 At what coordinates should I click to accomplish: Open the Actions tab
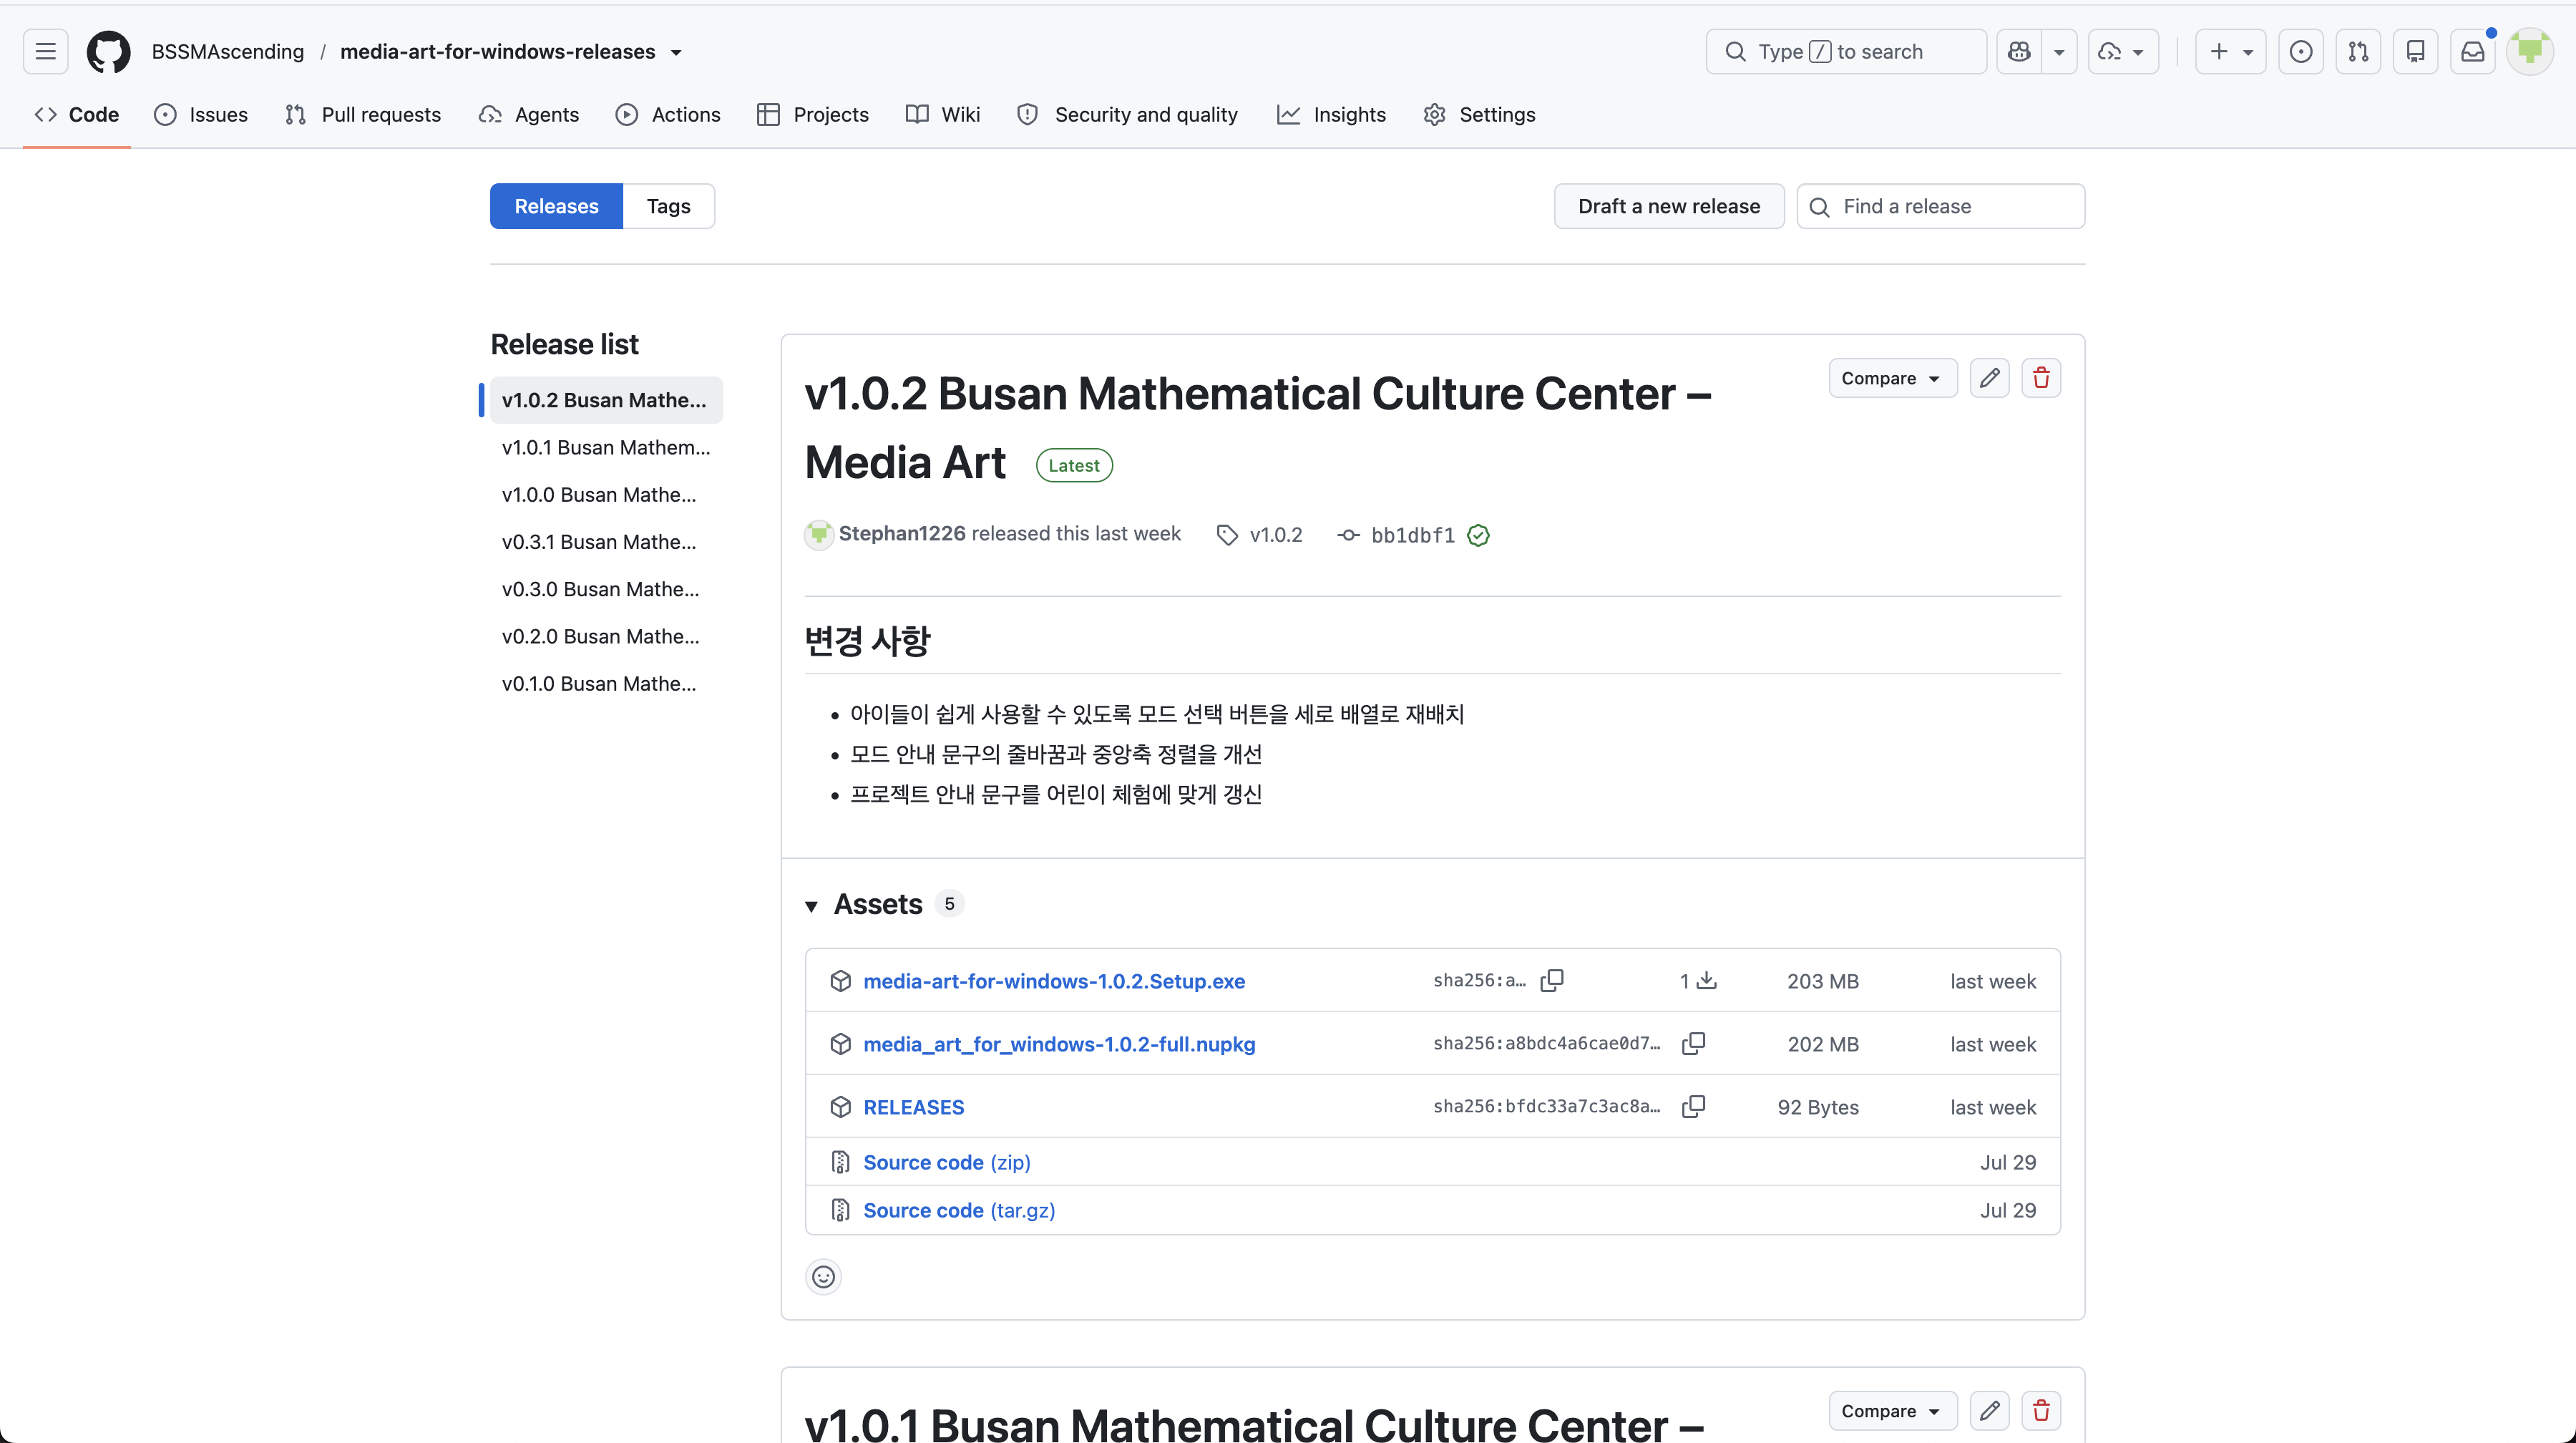click(x=668, y=115)
